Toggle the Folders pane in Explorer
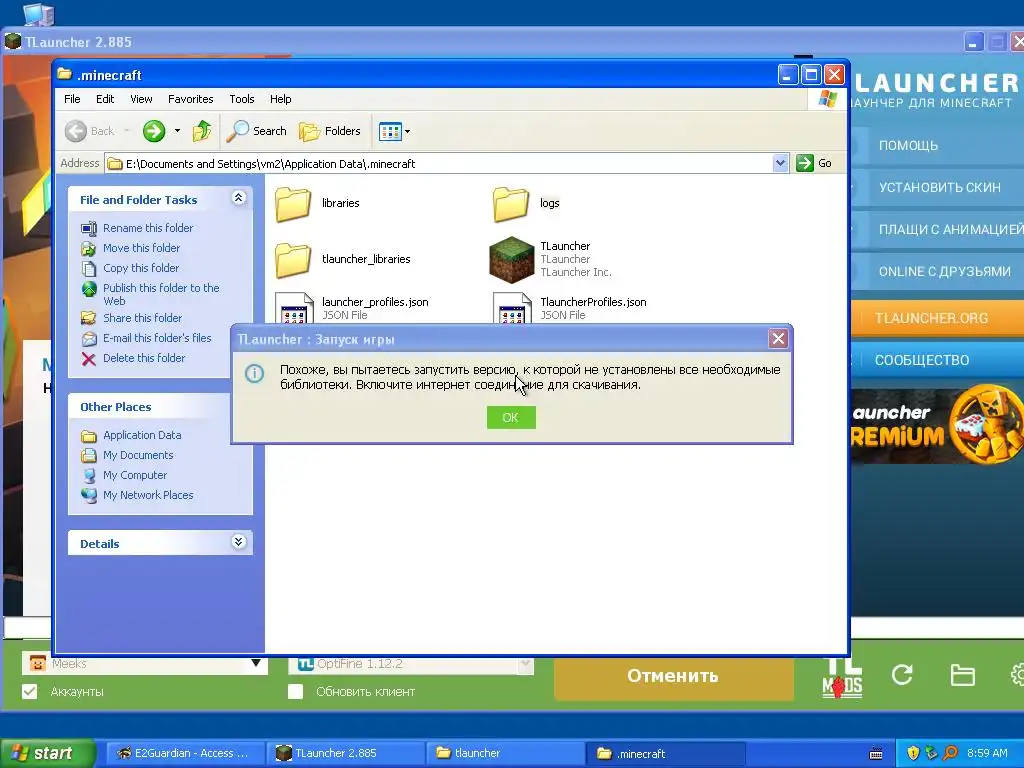Viewport: 1024px width, 768px height. coord(330,131)
